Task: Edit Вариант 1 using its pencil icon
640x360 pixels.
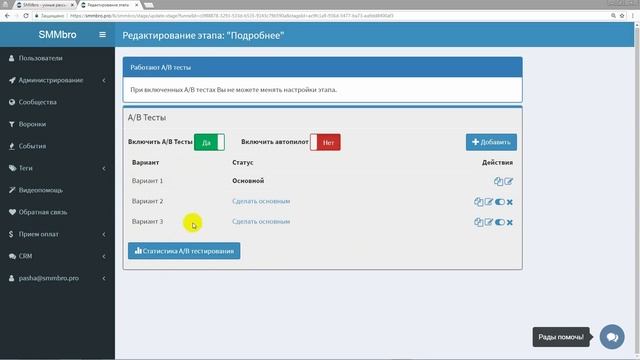Action: click(x=509, y=182)
